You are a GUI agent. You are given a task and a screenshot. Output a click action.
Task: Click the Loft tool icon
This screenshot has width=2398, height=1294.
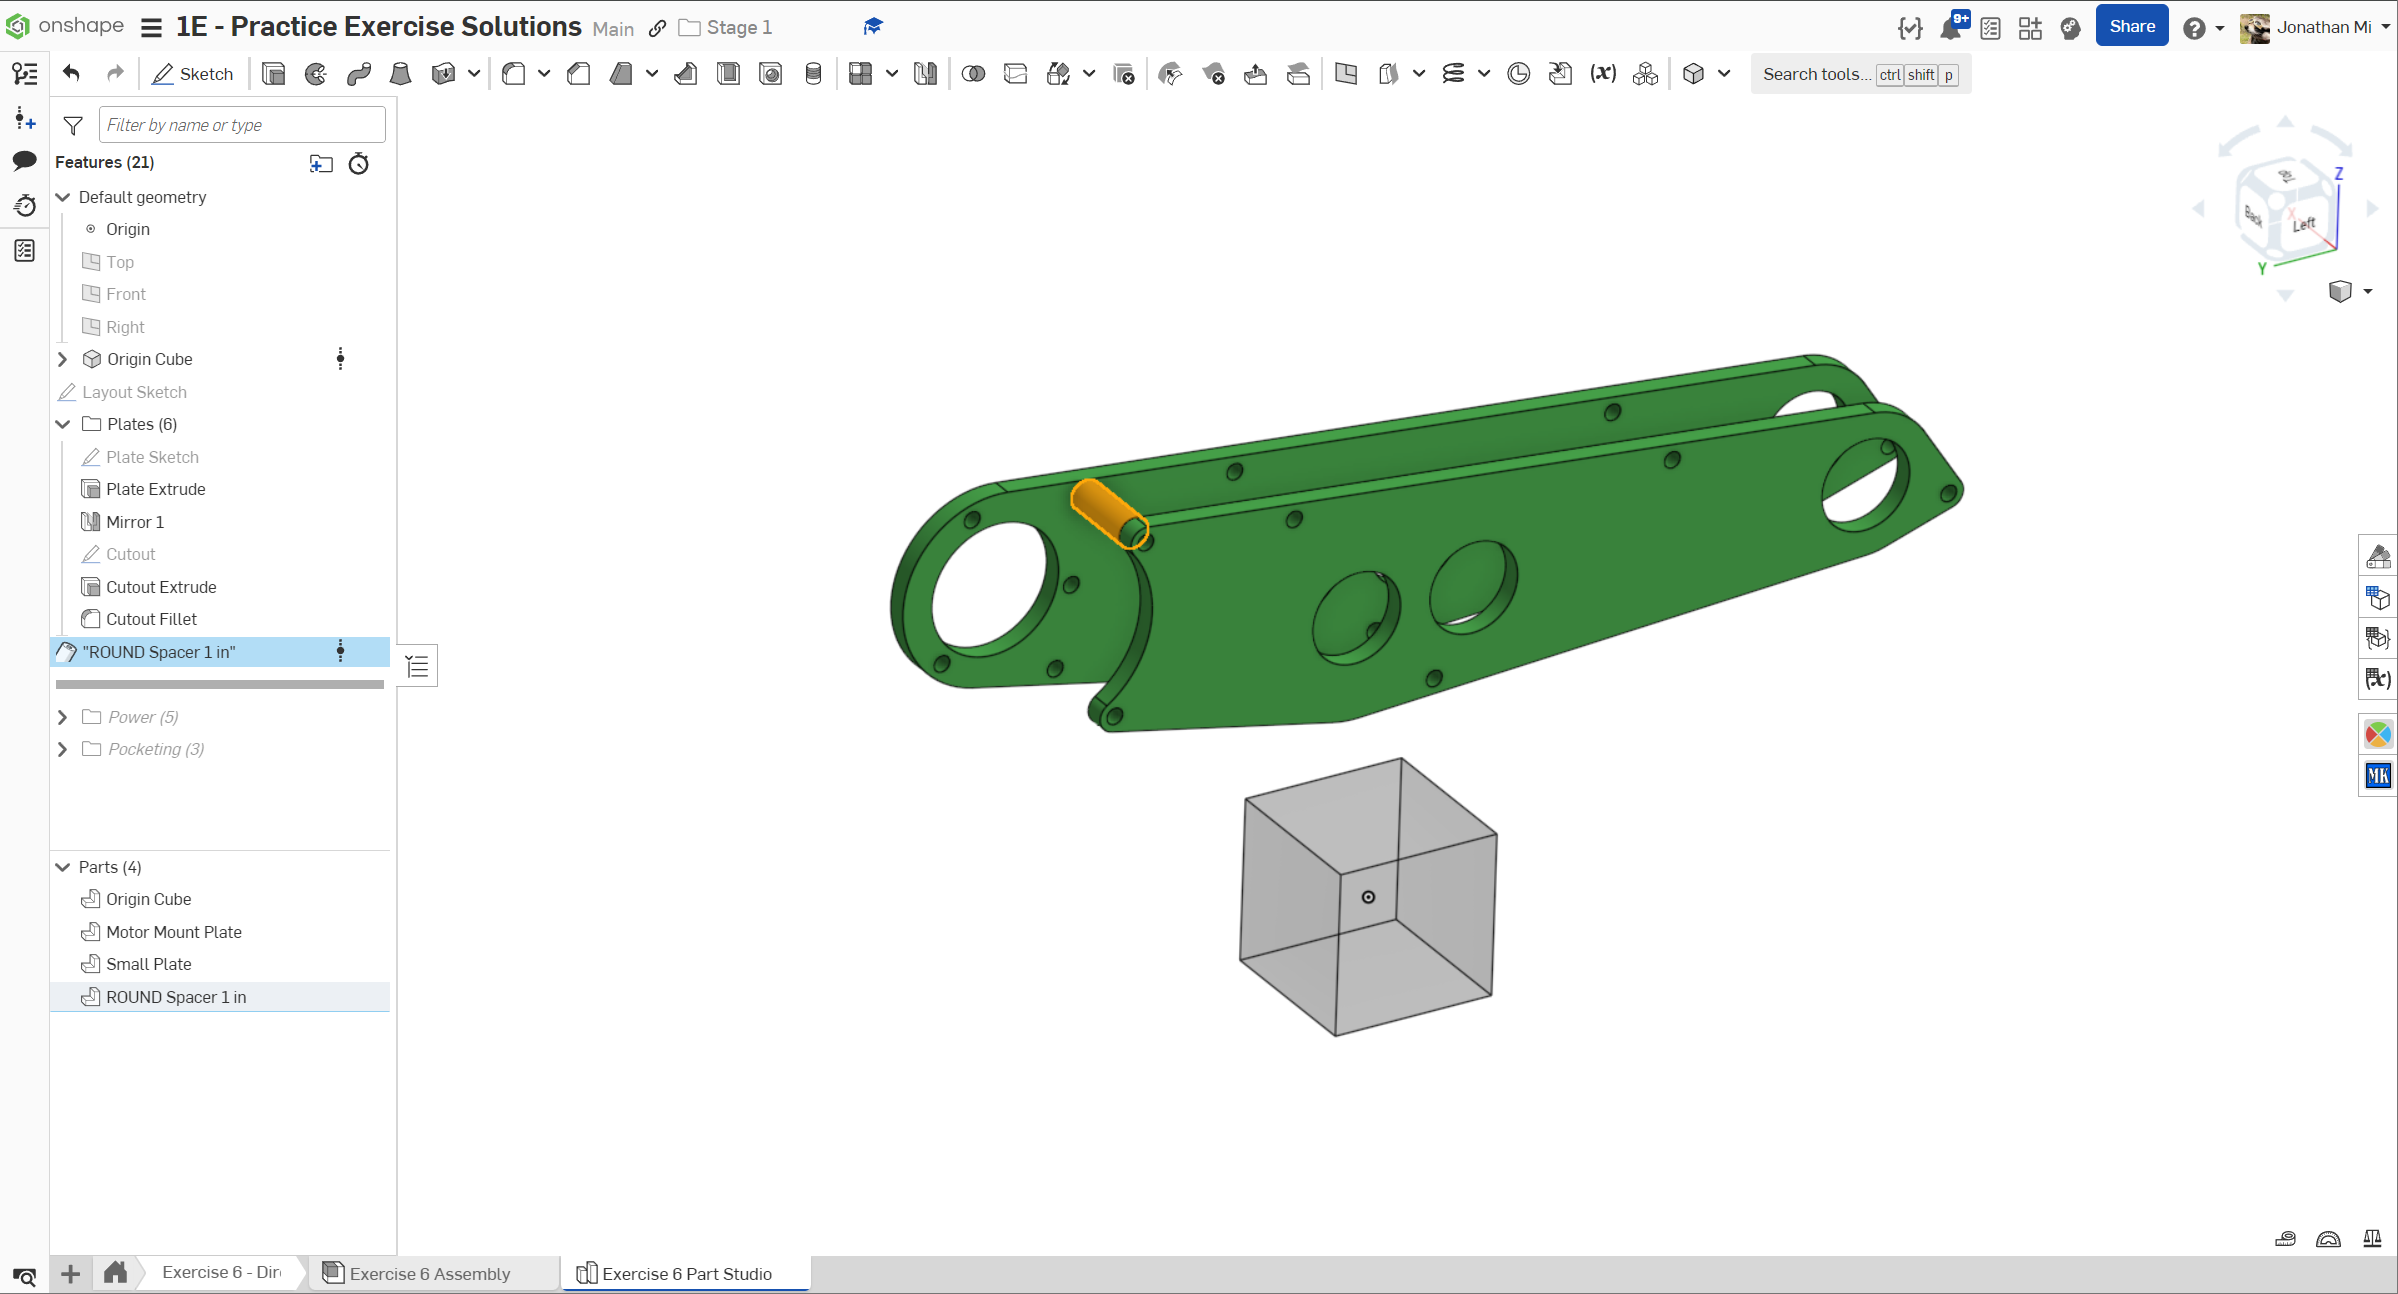tap(401, 74)
